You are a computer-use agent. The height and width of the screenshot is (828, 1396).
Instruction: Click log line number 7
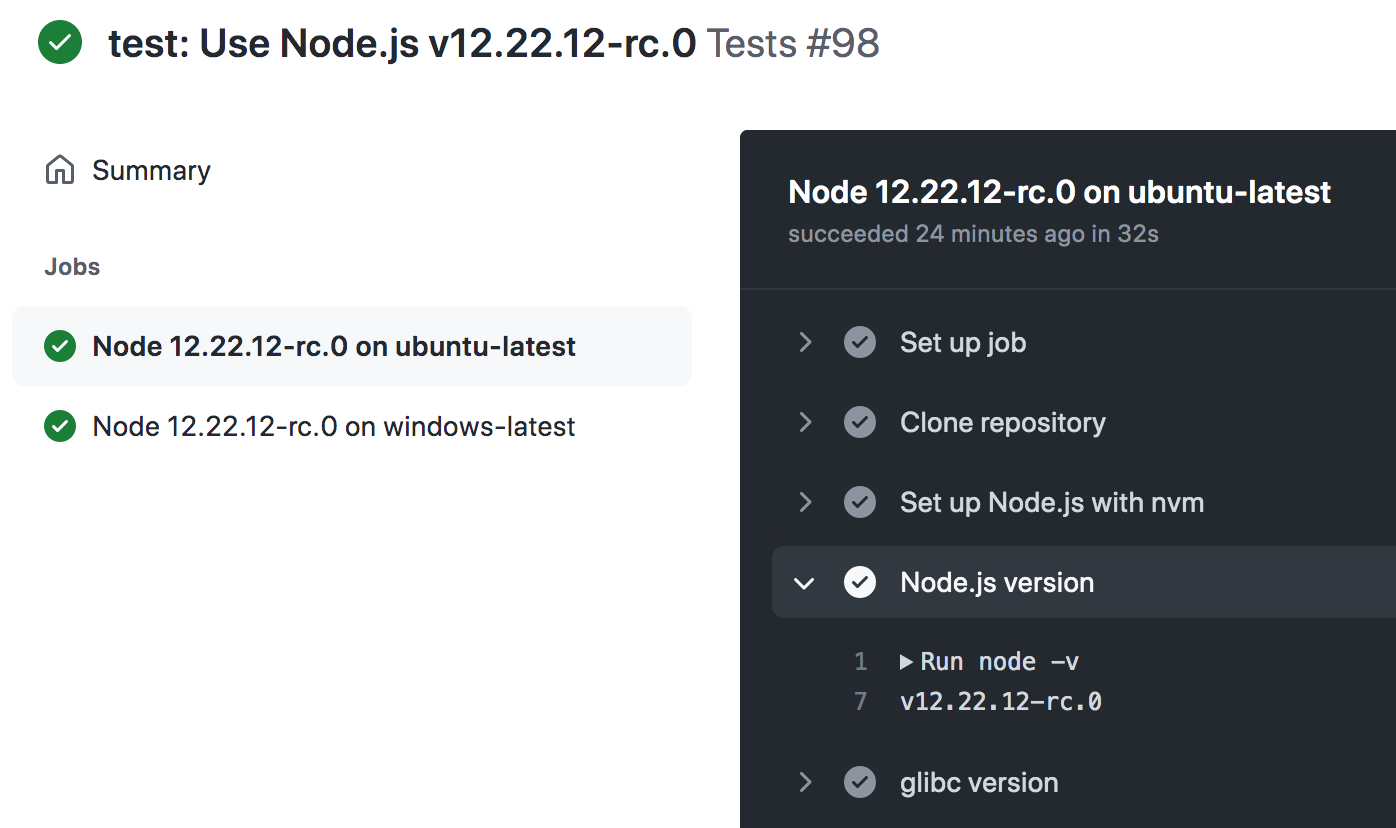point(860,701)
